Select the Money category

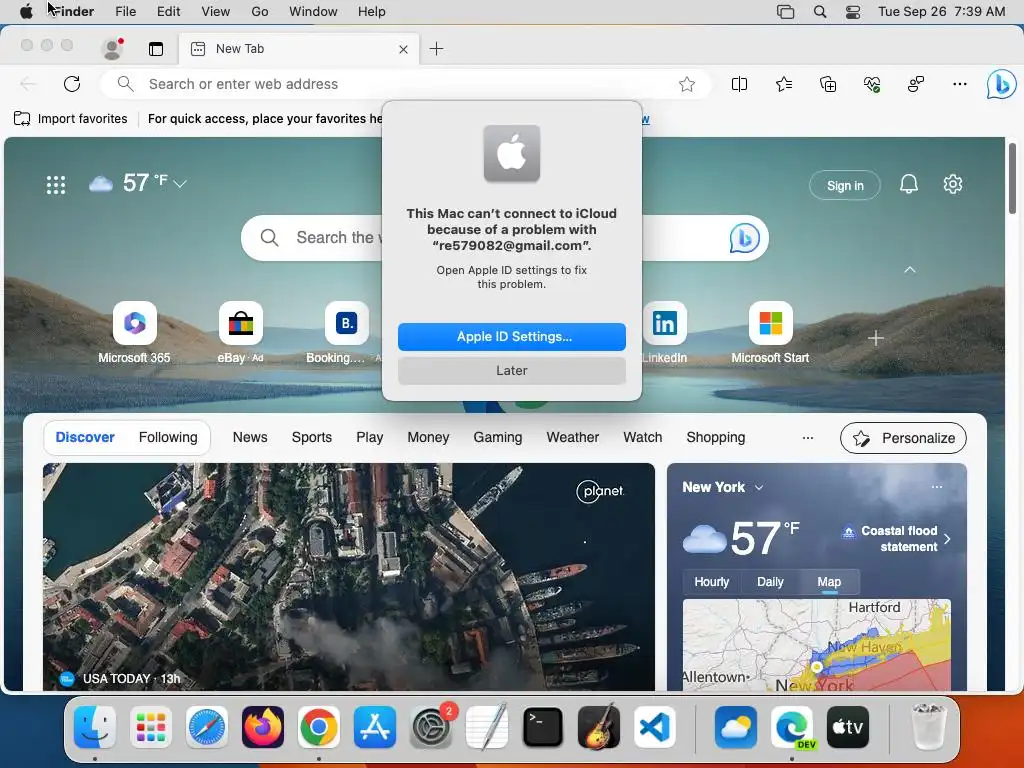[428, 438]
